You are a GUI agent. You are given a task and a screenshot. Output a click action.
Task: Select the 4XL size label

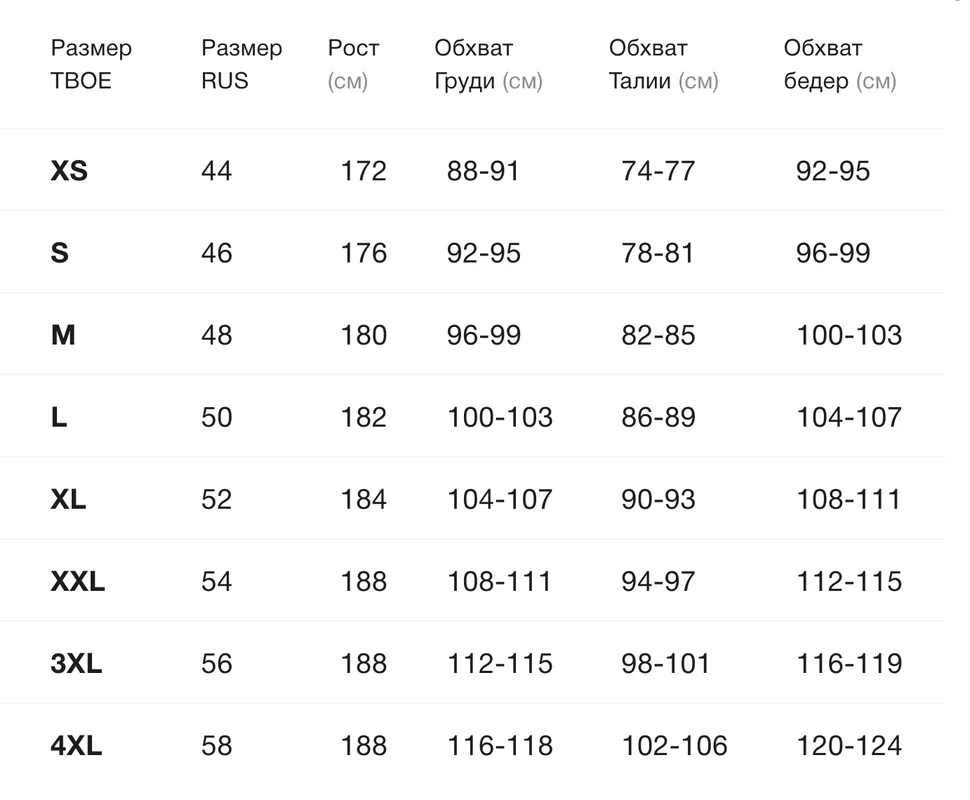[76, 746]
